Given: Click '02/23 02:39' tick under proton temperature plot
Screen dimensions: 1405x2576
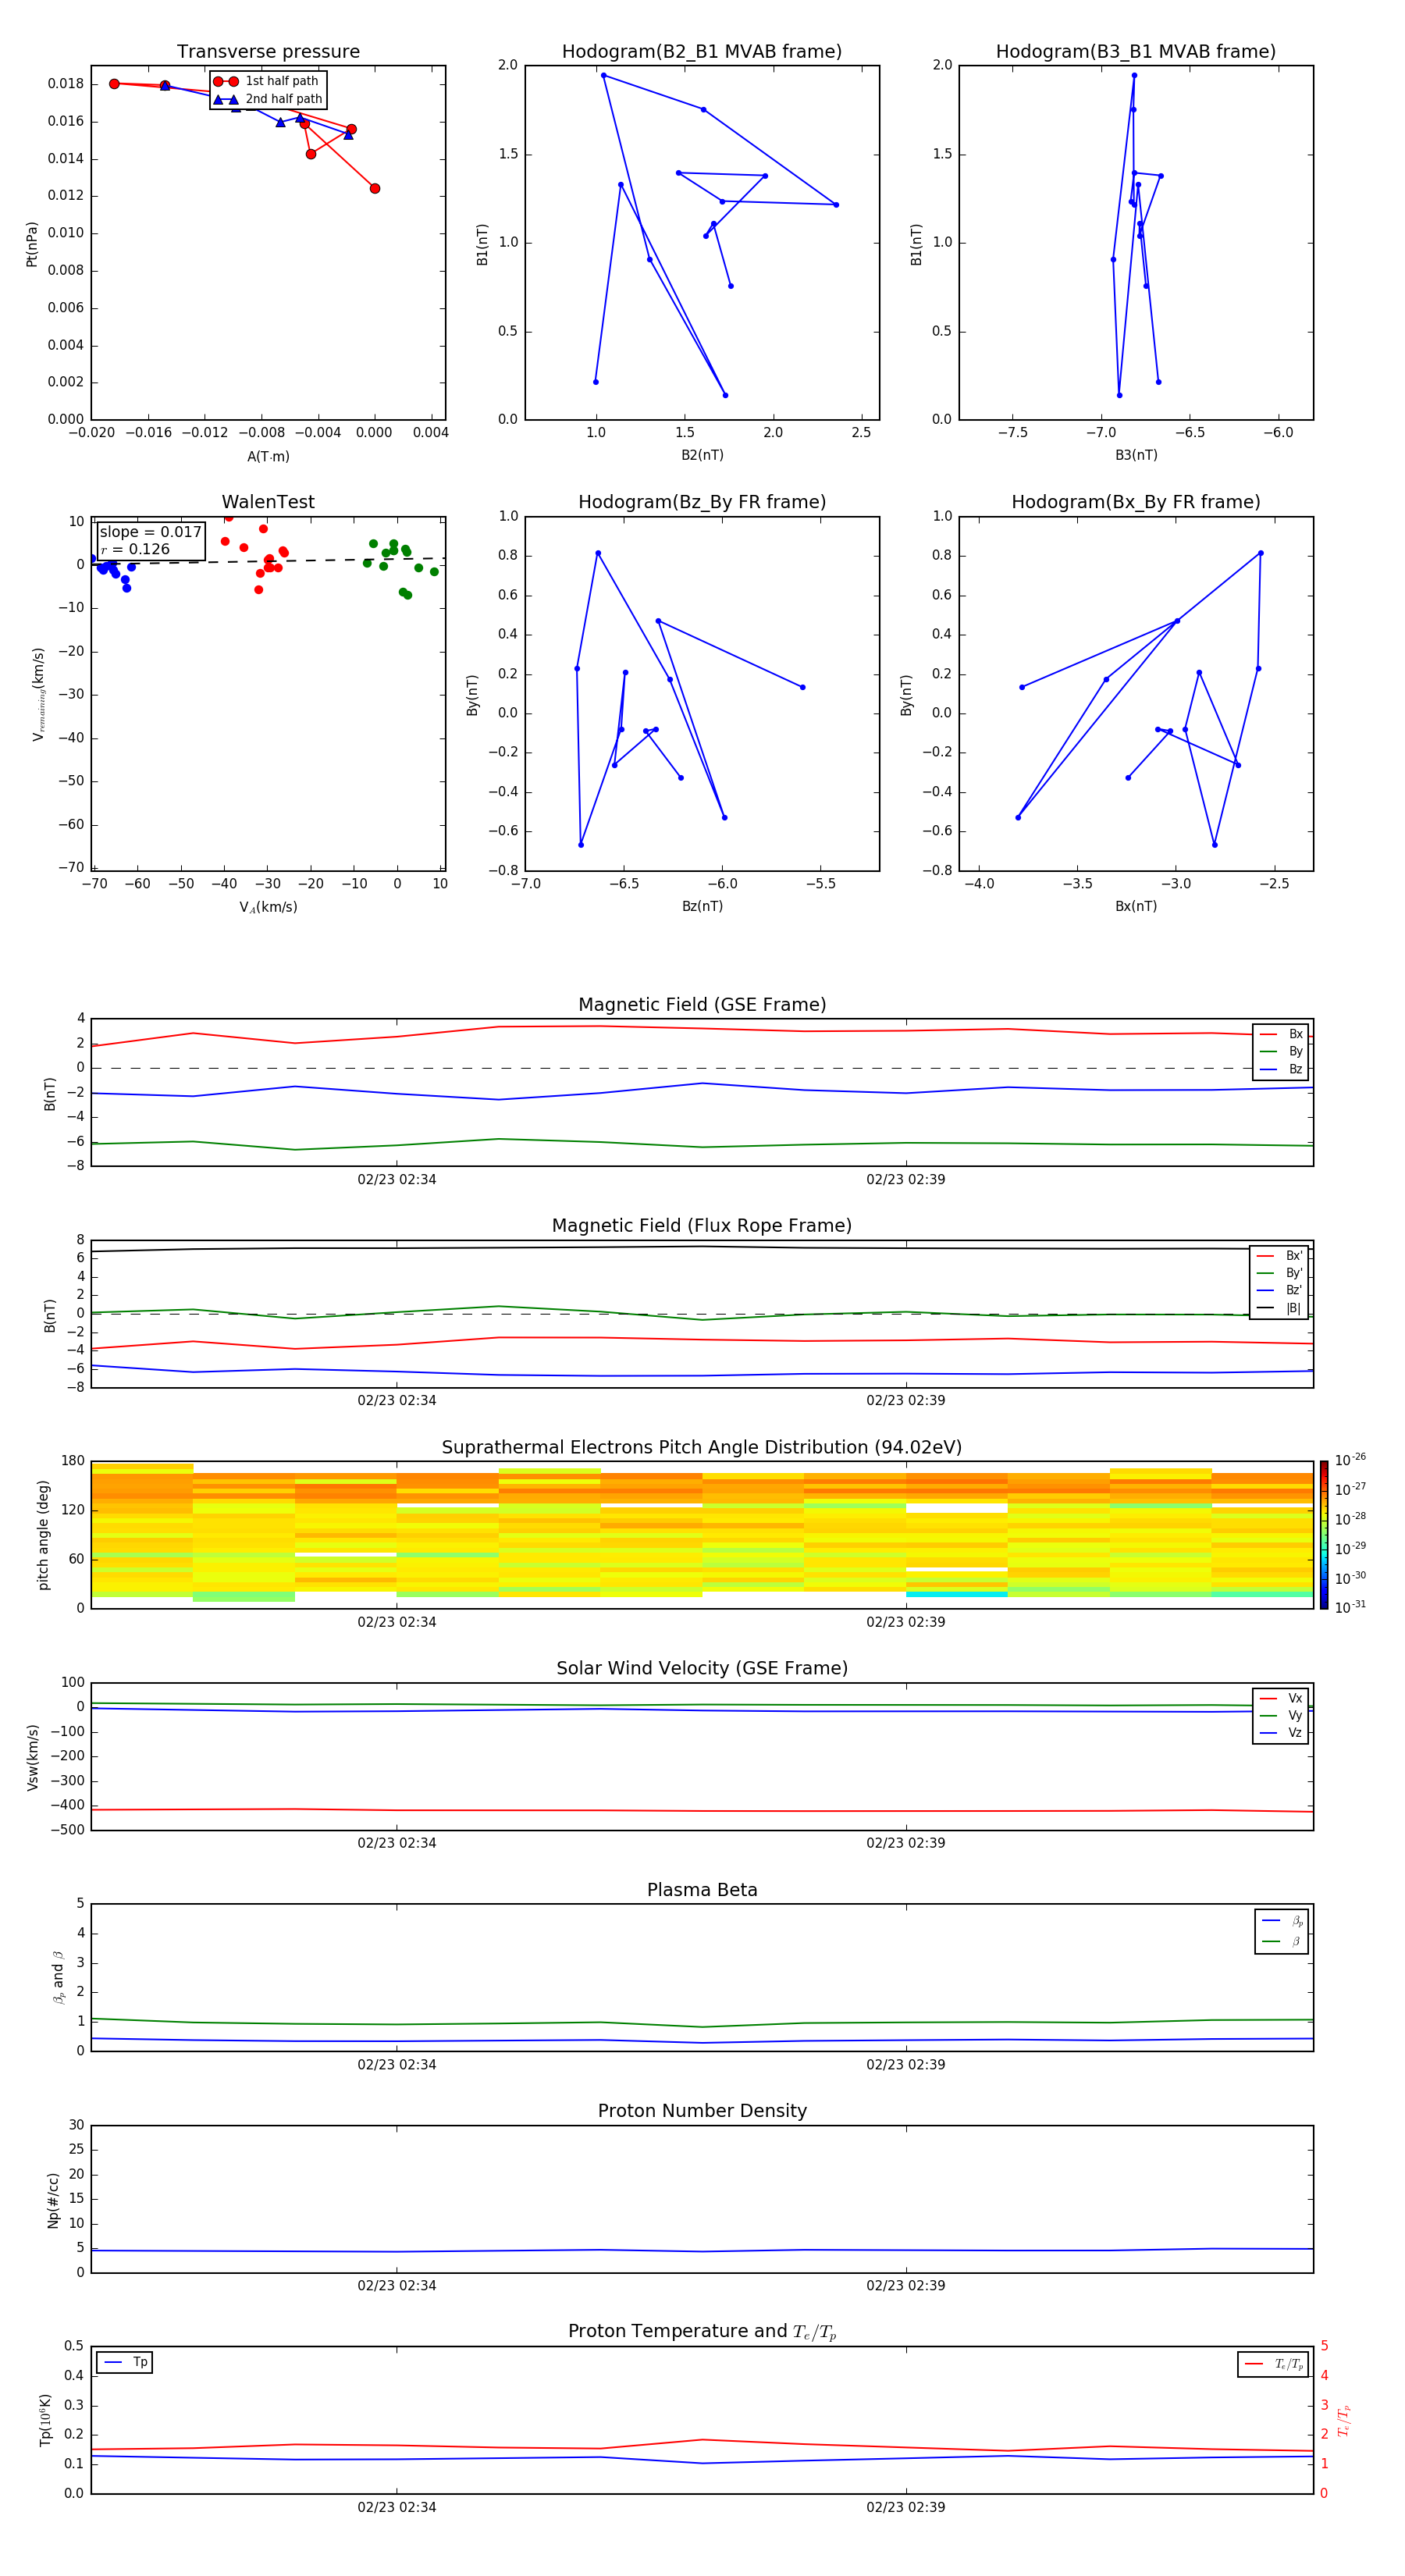Looking at the screenshot, I should click(906, 2507).
